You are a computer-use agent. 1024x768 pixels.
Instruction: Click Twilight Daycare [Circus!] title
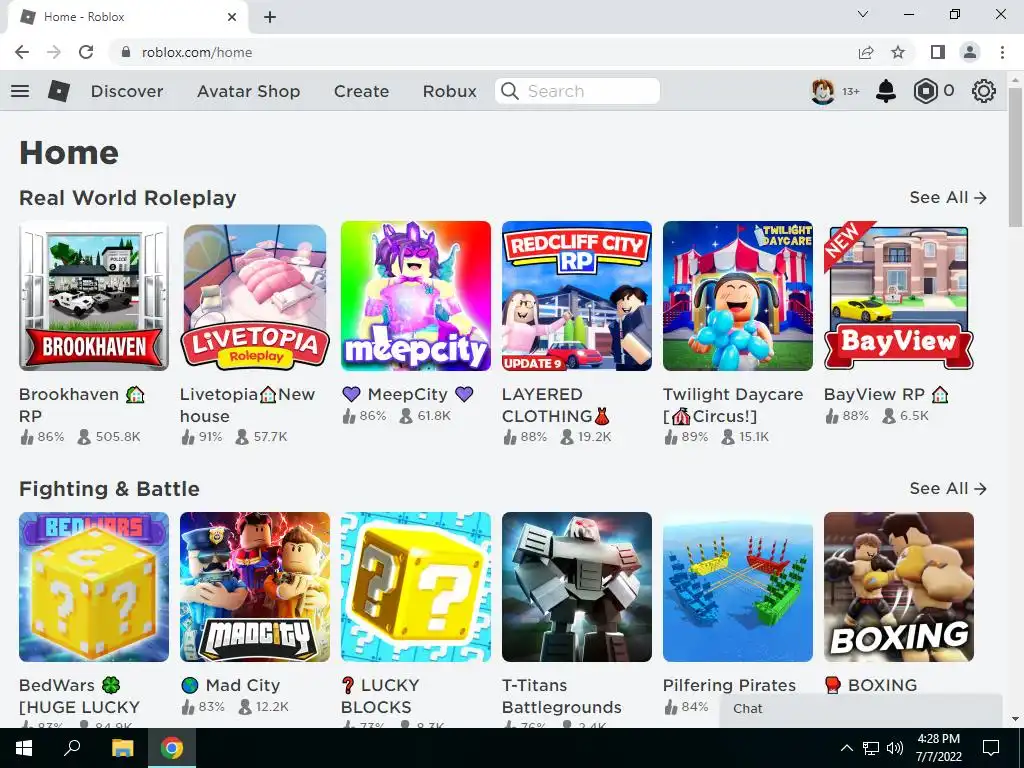(733, 405)
